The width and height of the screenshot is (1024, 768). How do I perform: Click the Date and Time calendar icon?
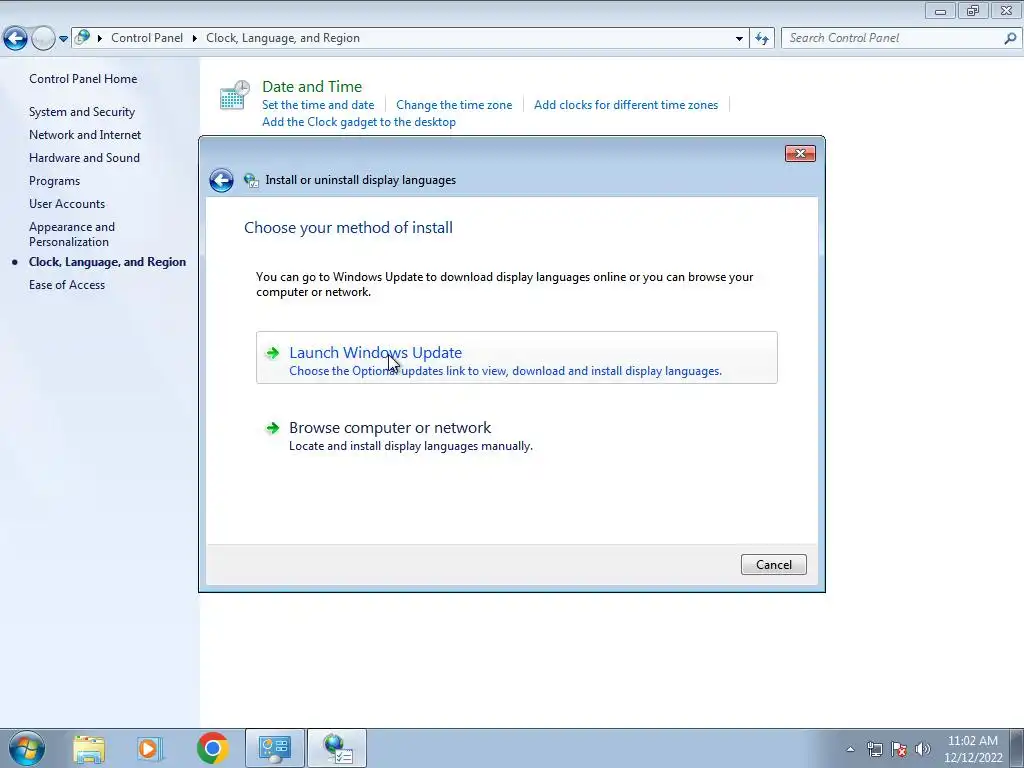coord(234,95)
